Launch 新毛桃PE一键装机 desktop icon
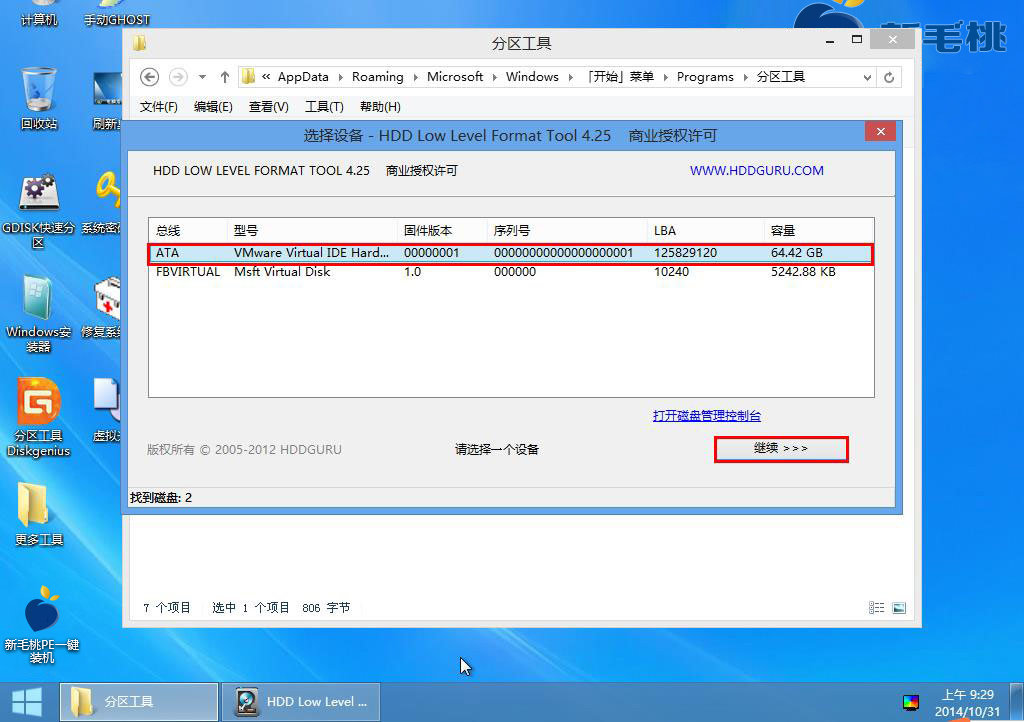Image resolution: width=1024 pixels, height=722 pixels. coord(41,625)
